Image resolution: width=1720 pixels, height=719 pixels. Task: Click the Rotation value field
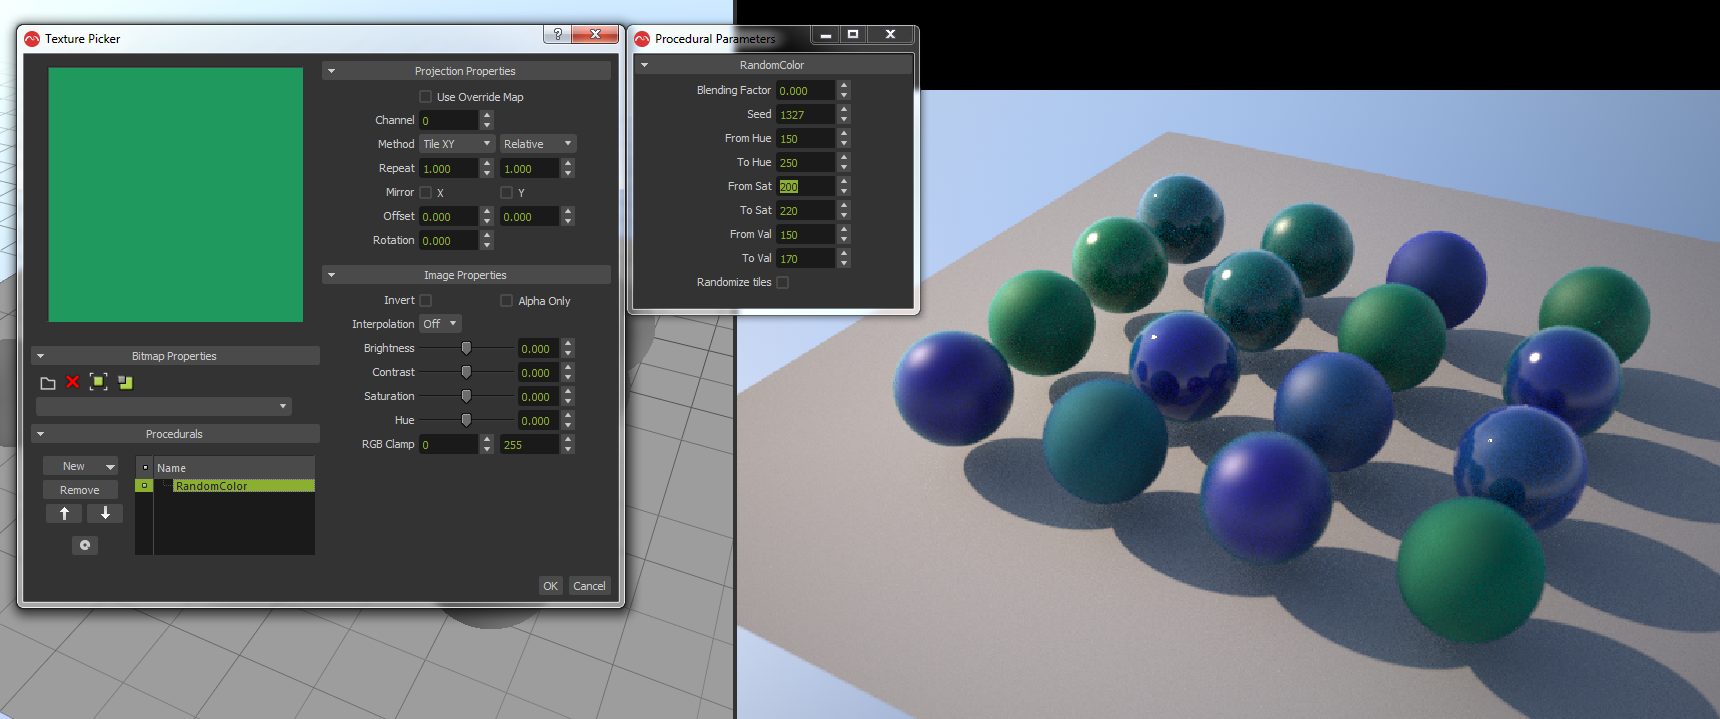(x=449, y=240)
